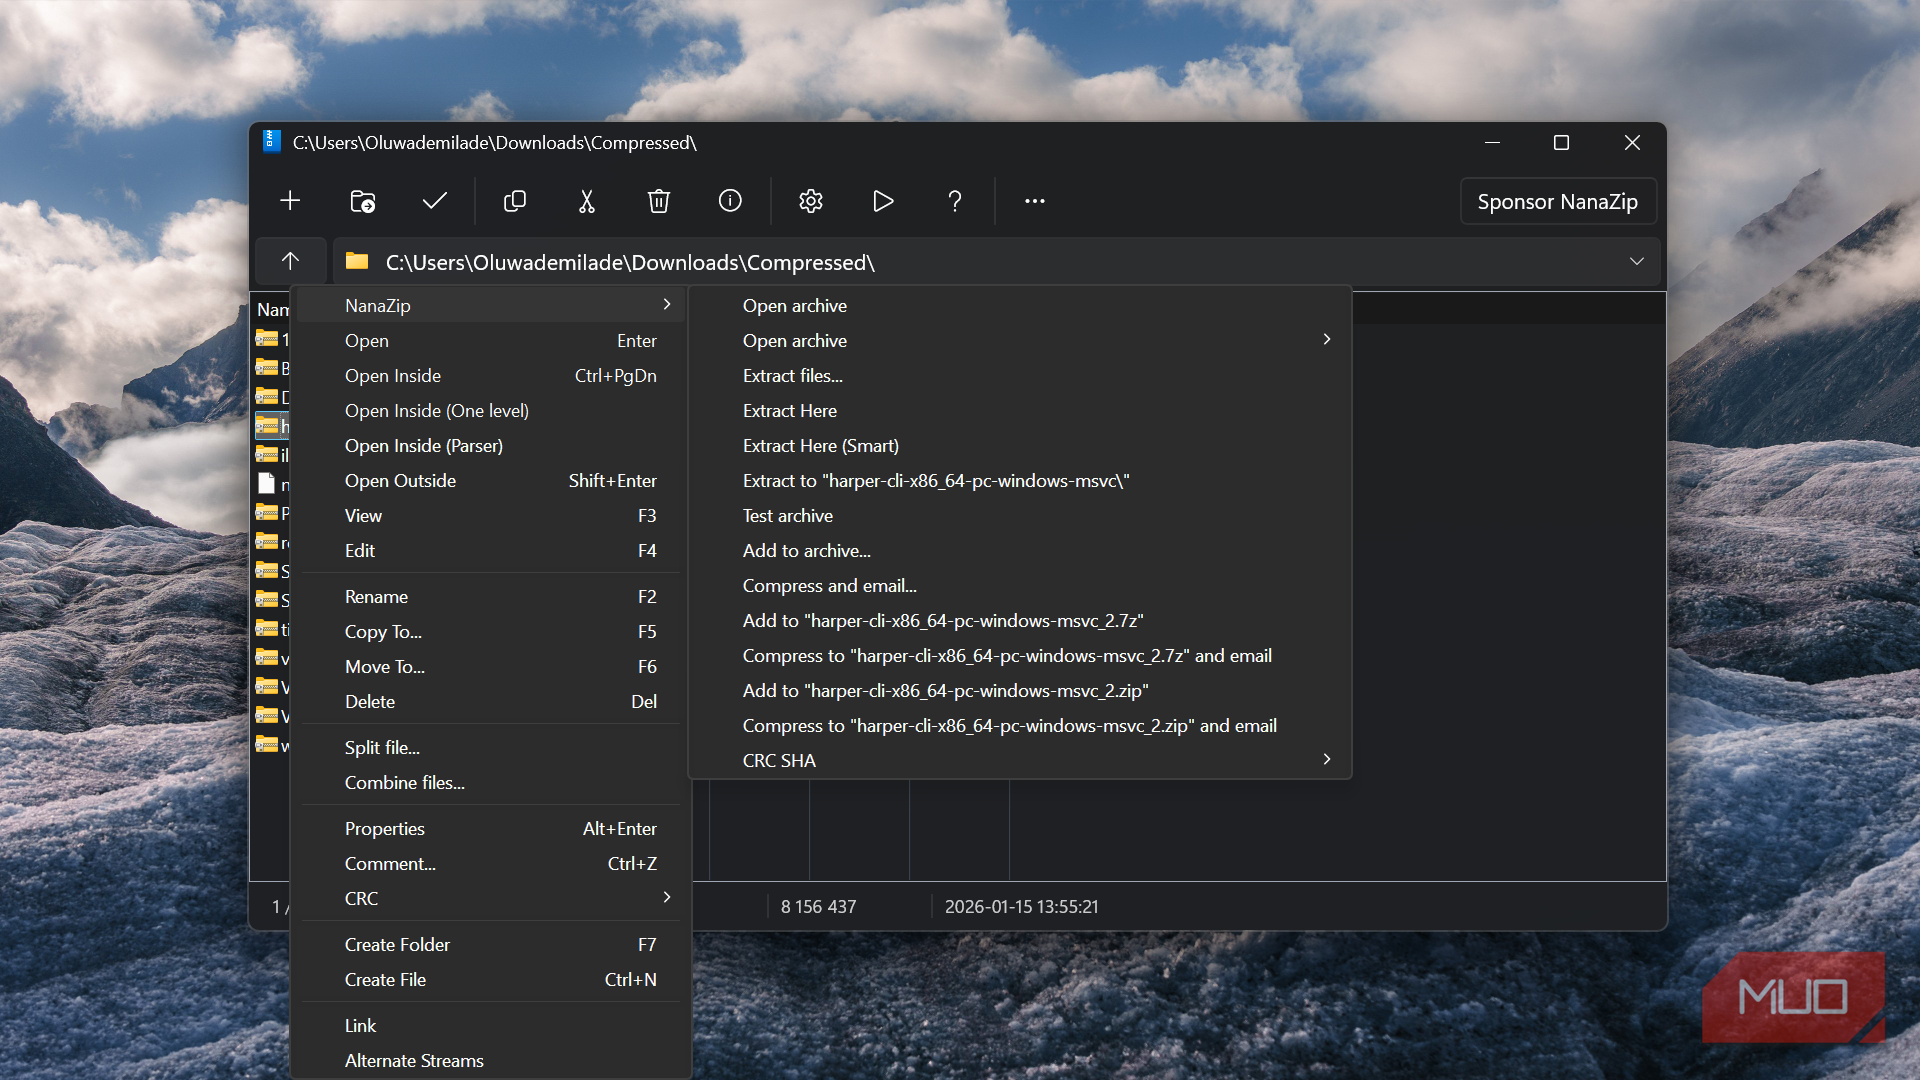Click the NanaZip app icon in title bar
This screenshot has height=1080, width=1920.
pyautogui.click(x=271, y=142)
